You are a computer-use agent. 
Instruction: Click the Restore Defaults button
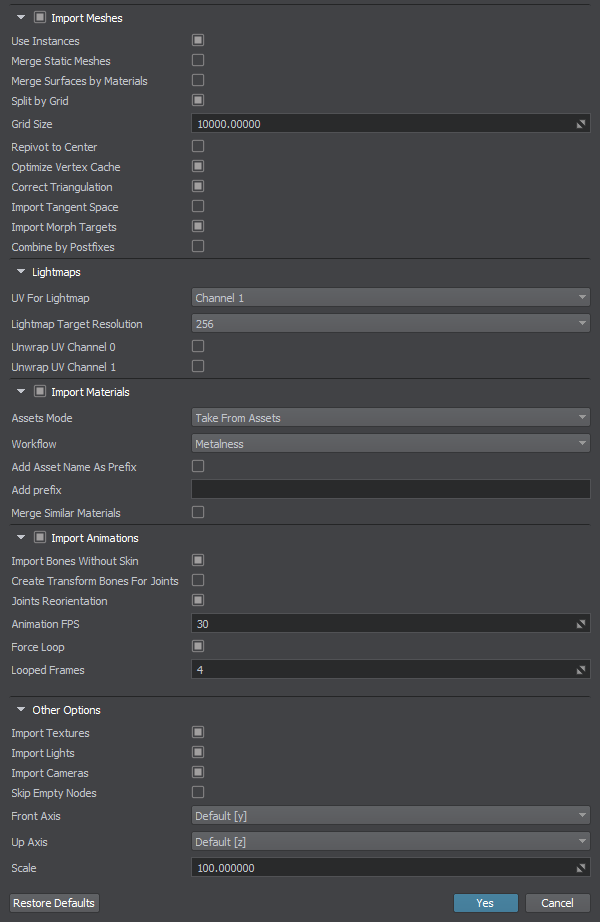point(54,903)
